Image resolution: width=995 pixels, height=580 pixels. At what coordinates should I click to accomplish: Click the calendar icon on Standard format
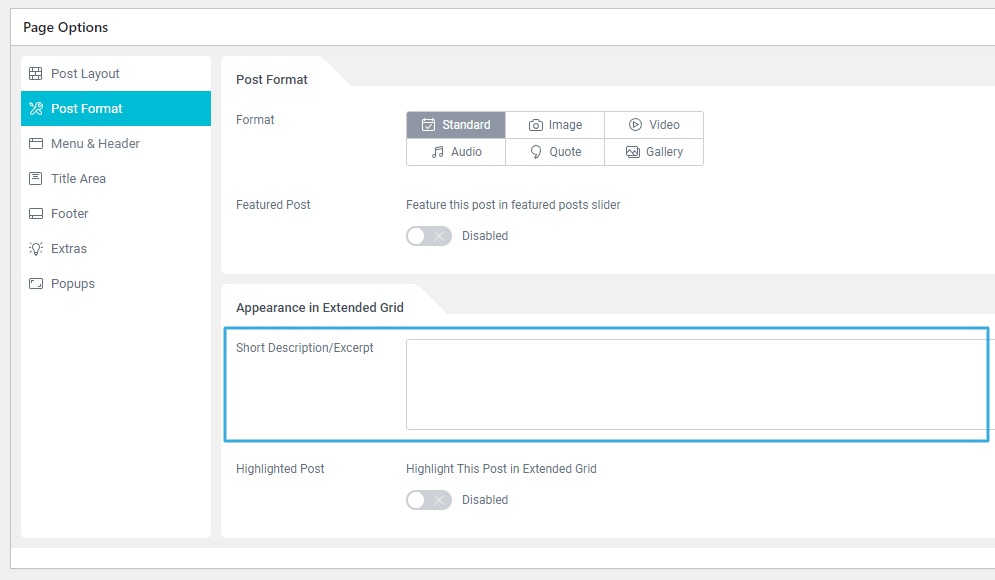click(x=427, y=124)
